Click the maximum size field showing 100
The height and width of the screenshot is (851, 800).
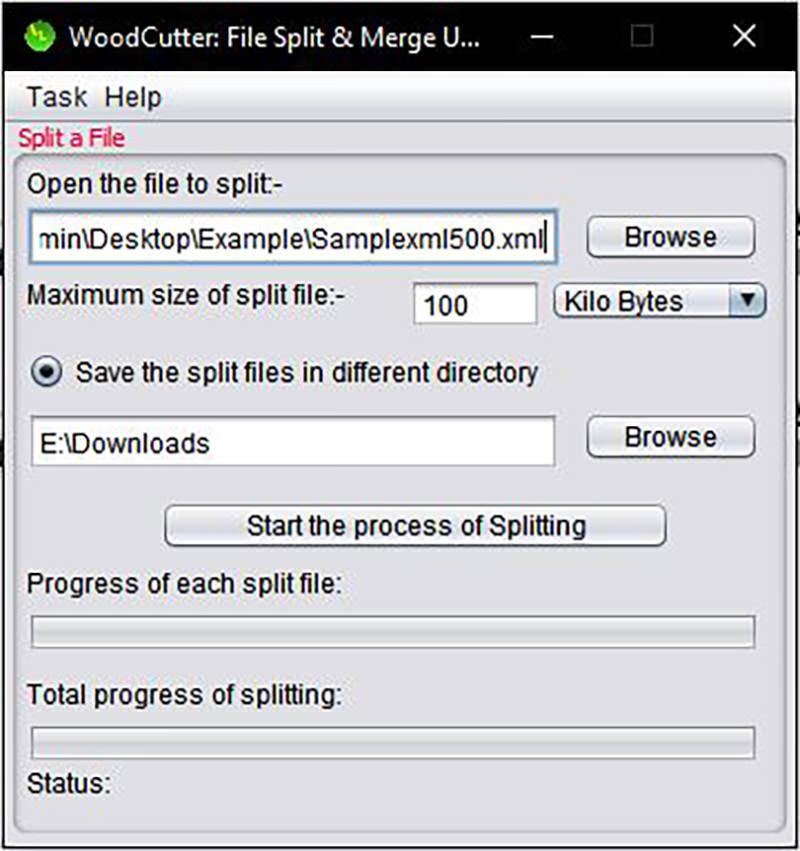click(475, 304)
